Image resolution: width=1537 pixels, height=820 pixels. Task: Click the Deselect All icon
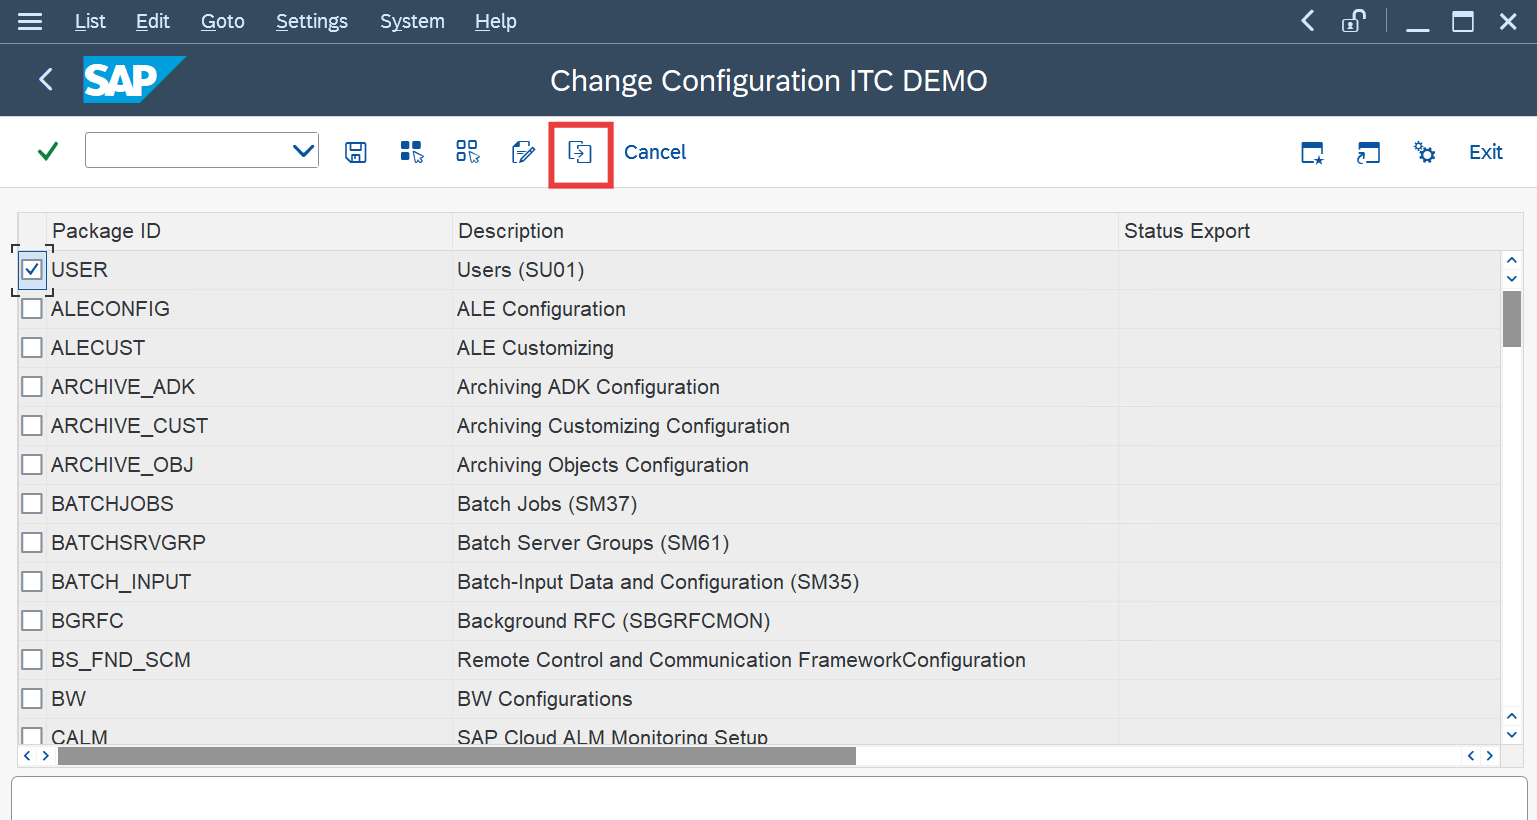point(467,152)
